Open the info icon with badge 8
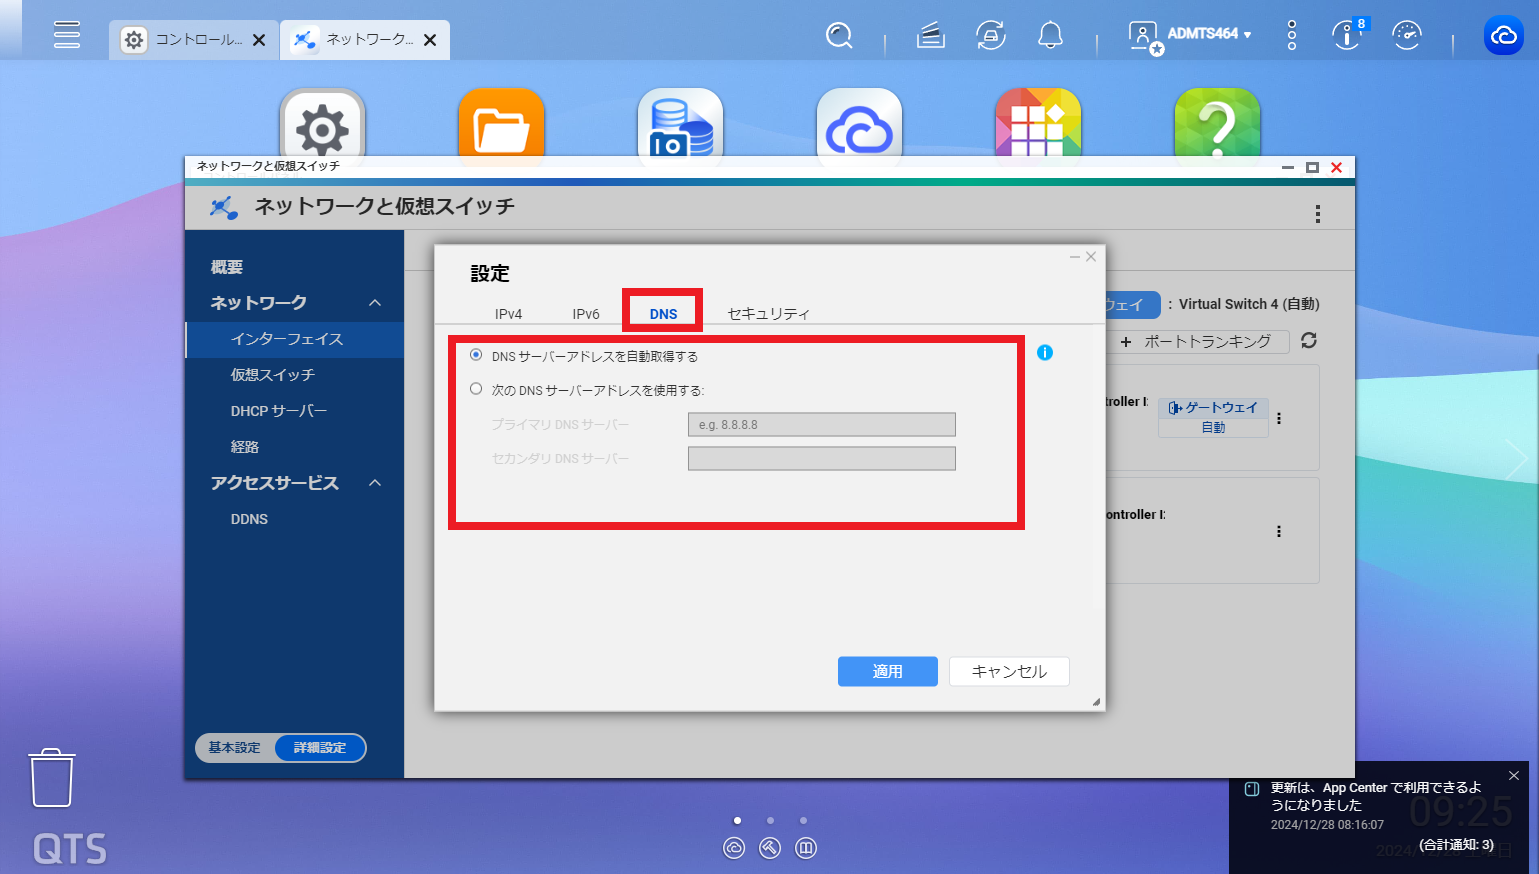This screenshot has width=1539, height=874. (x=1347, y=36)
